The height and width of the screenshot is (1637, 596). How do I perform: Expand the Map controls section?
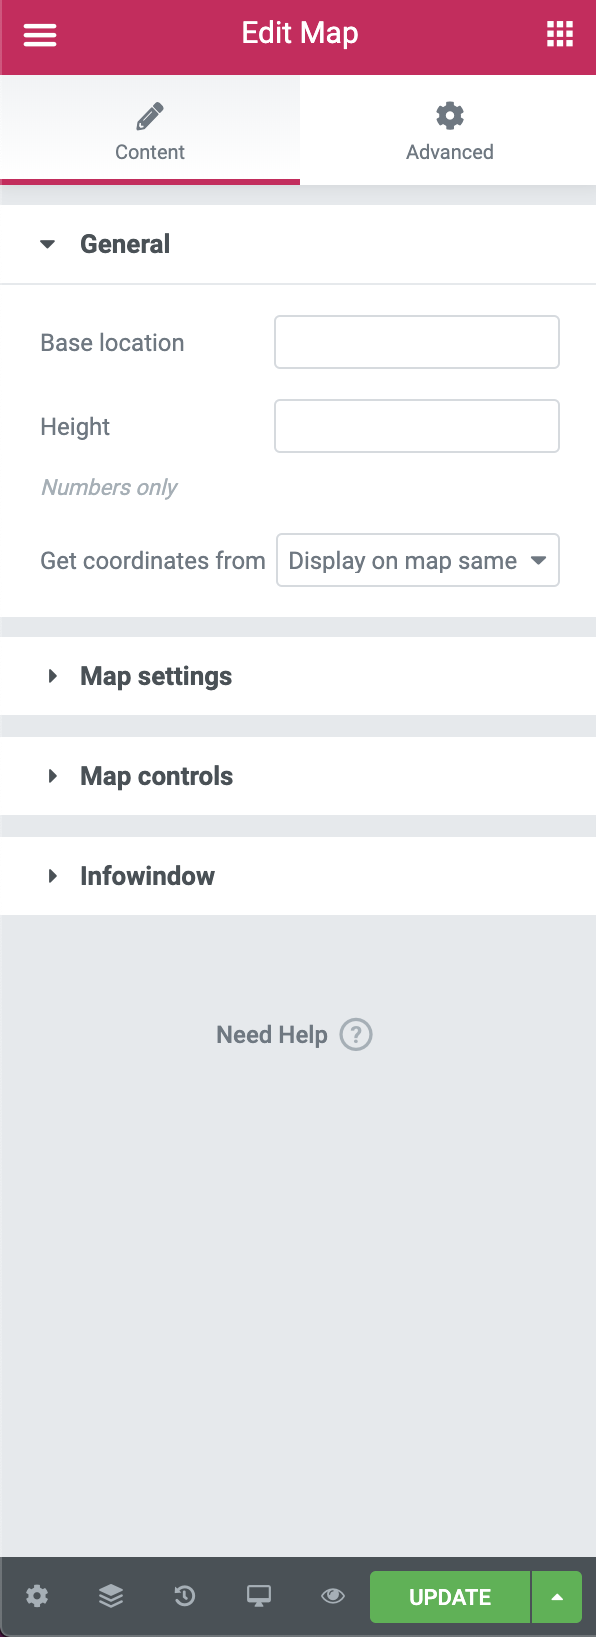pos(156,776)
